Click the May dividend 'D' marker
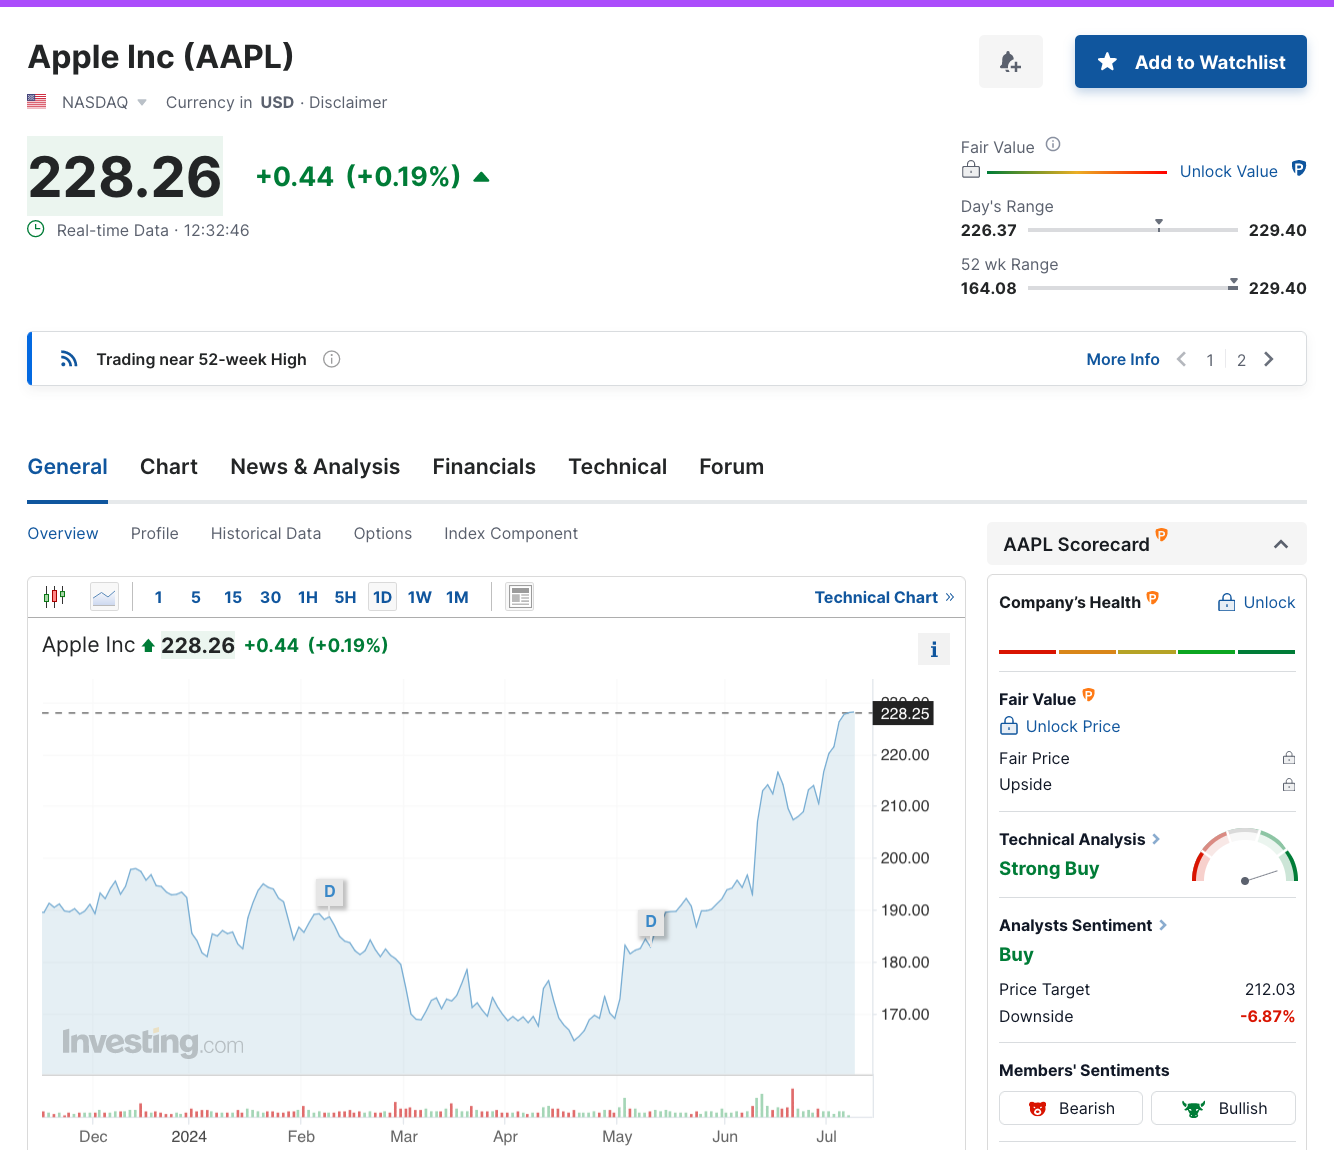 [x=651, y=922]
